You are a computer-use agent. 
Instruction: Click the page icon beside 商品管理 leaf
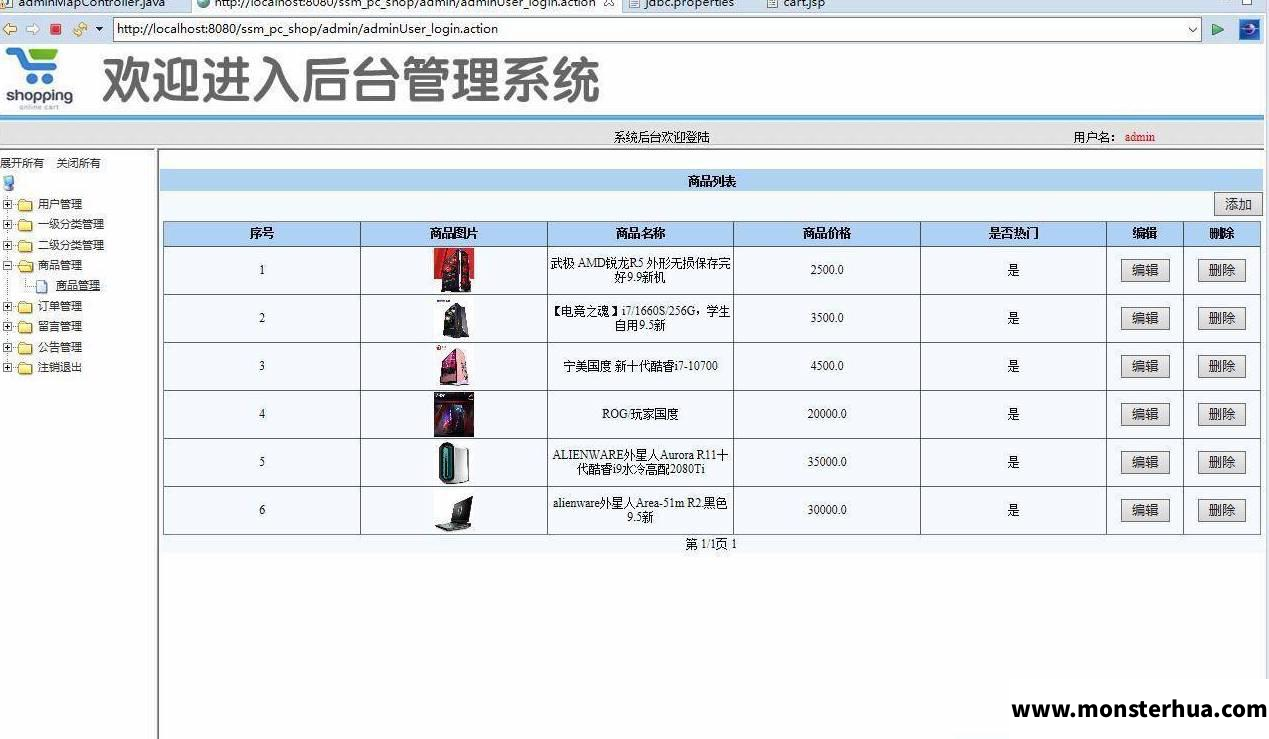point(42,286)
